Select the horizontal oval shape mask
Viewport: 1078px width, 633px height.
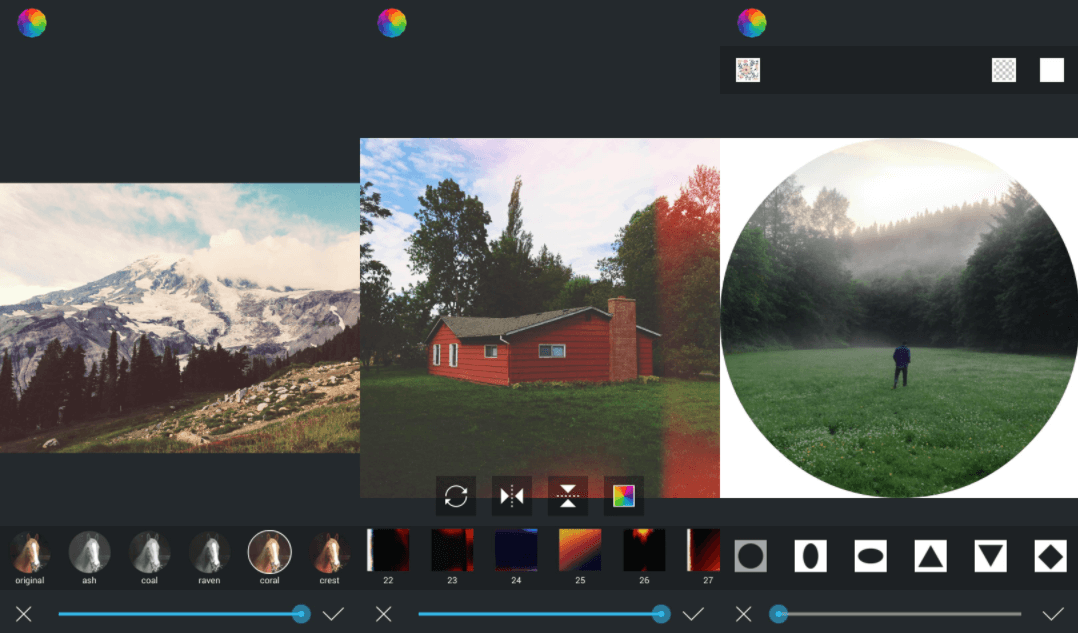click(871, 555)
